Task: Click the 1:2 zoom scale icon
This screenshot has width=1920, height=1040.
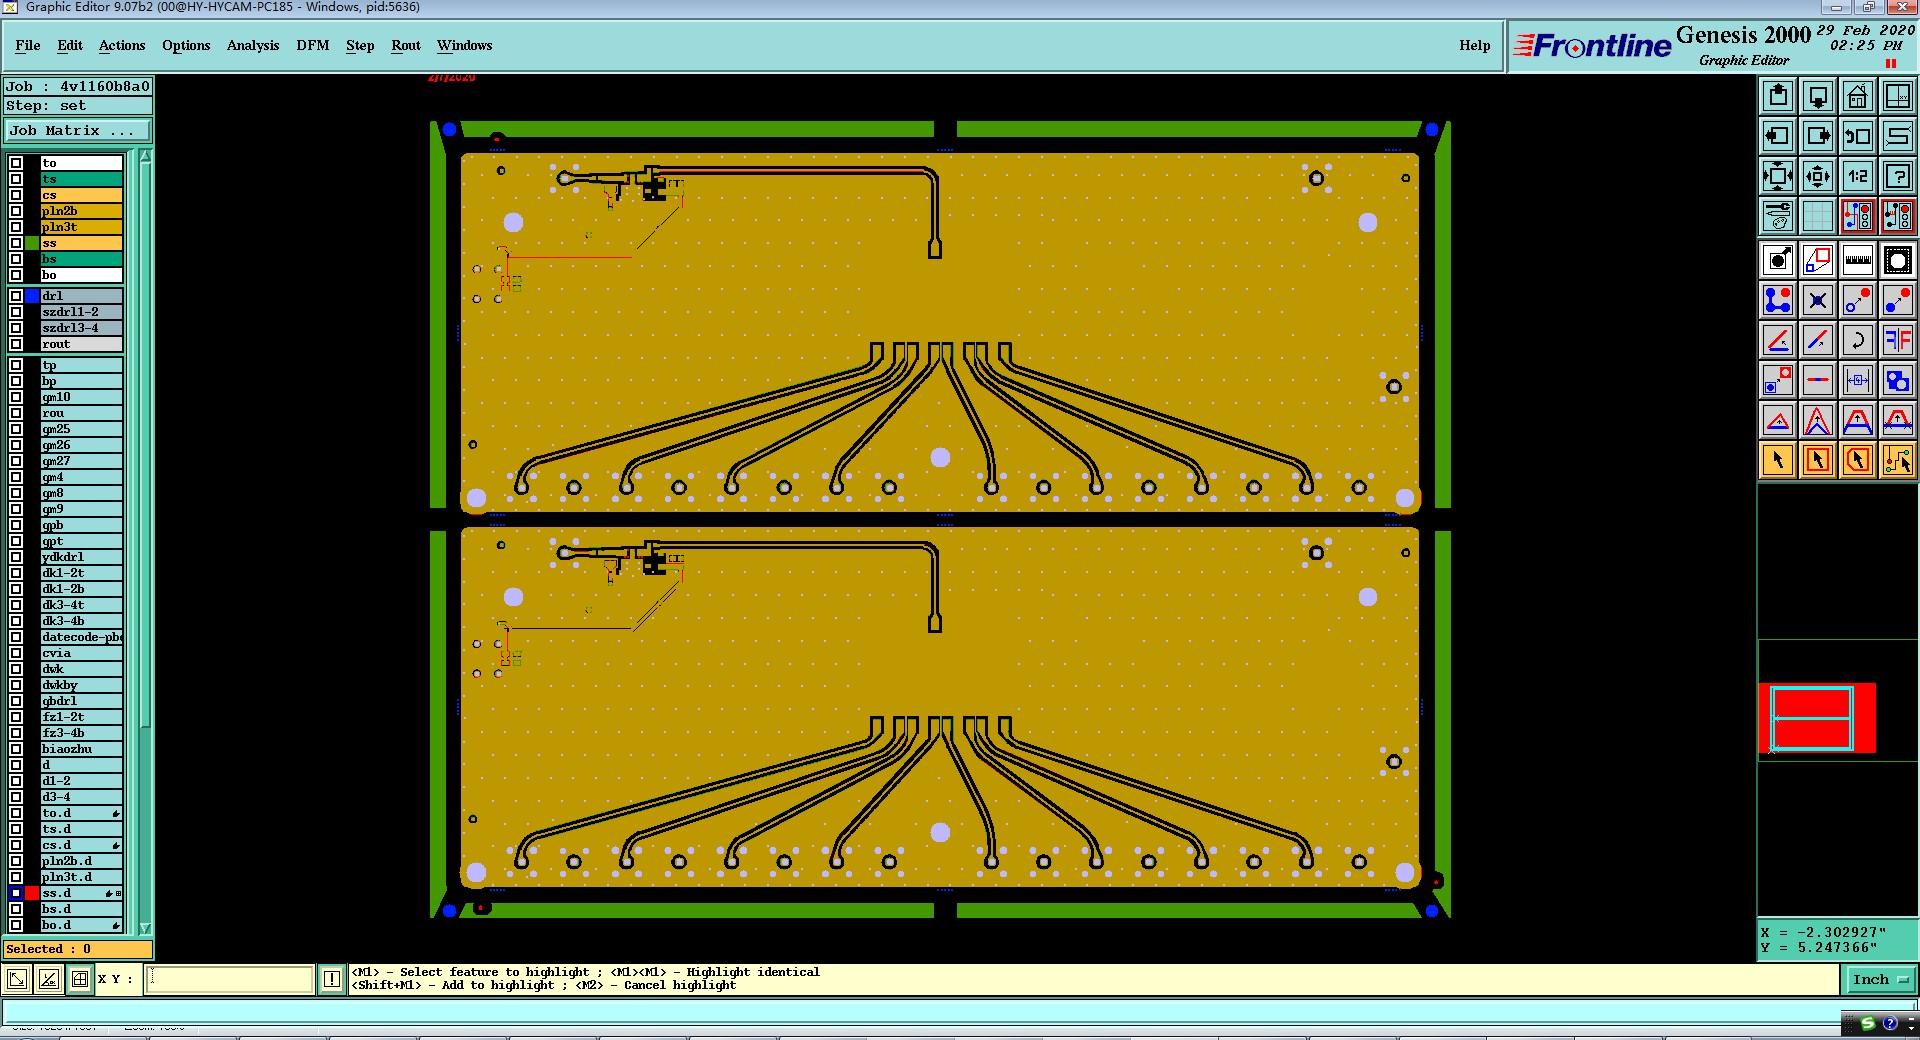Action: pos(1858,176)
